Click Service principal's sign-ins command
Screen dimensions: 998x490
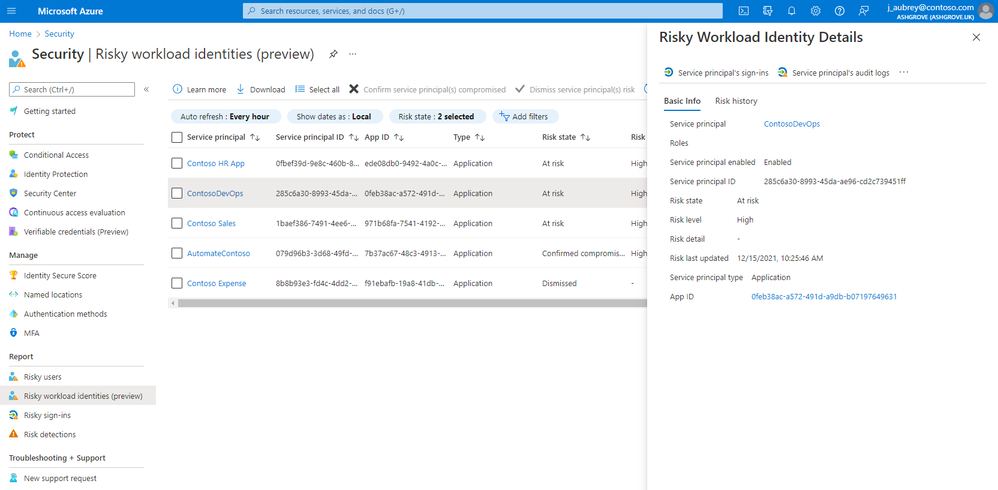[716, 73]
